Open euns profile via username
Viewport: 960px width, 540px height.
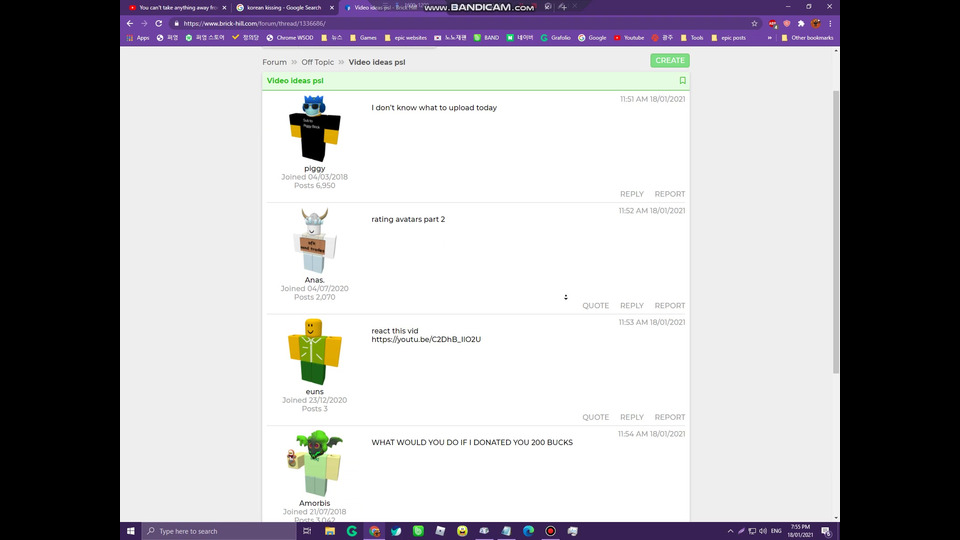click(314, 391)
